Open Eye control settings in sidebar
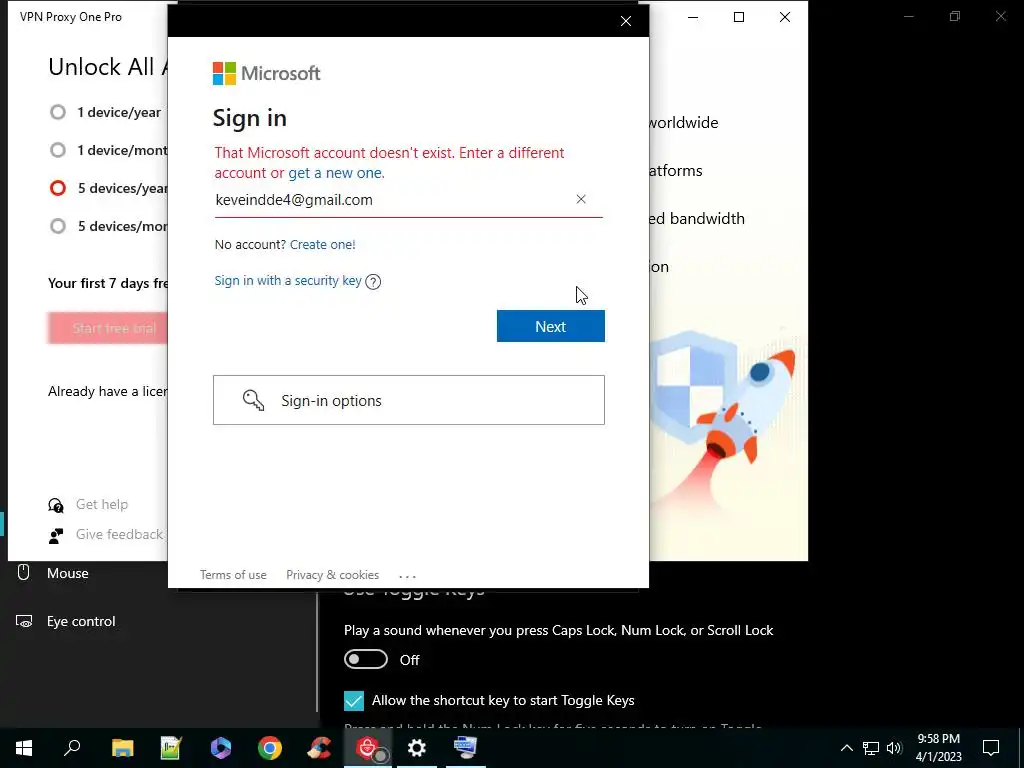 tap(81, 622)
